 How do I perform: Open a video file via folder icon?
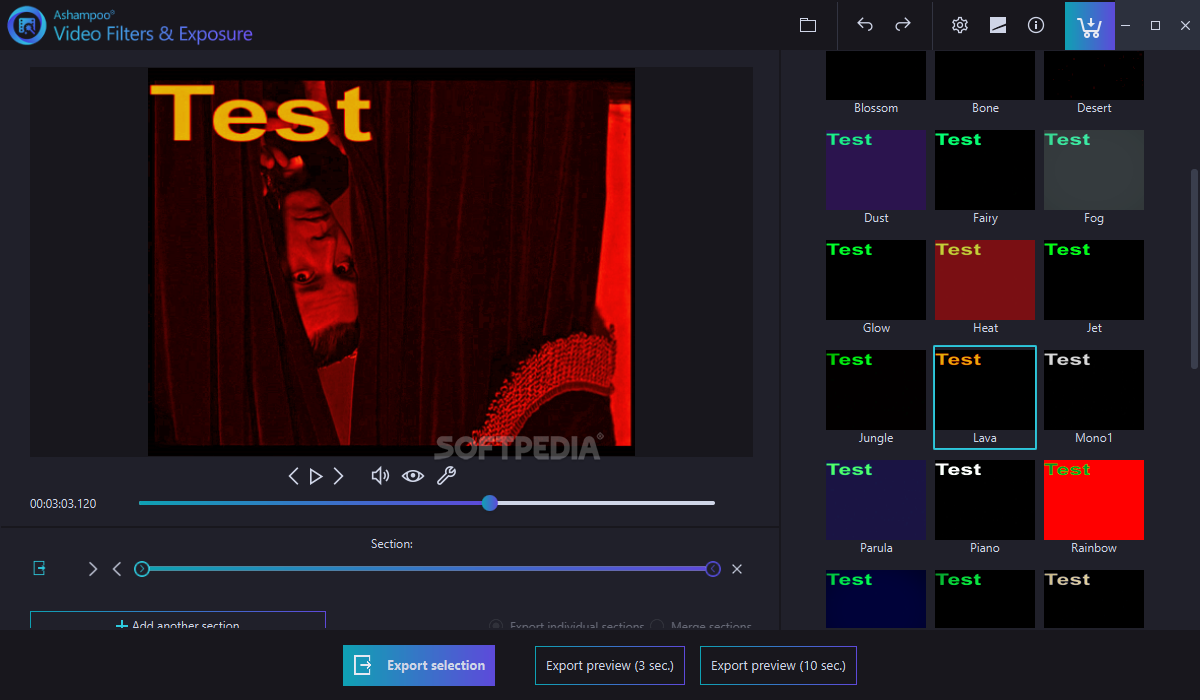coord(808,25)
